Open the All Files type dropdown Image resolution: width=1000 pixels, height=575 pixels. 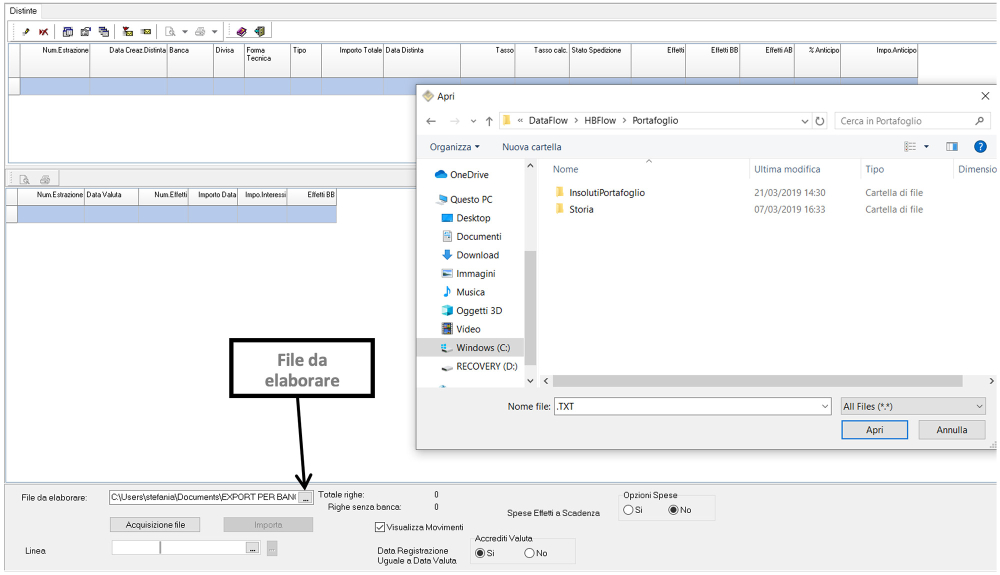coord(912,406)
